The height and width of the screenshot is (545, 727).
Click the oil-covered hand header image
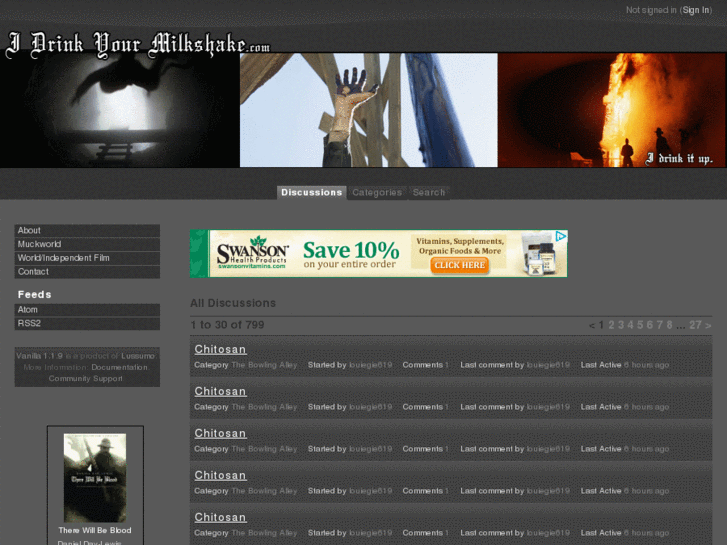pos(369,110)
